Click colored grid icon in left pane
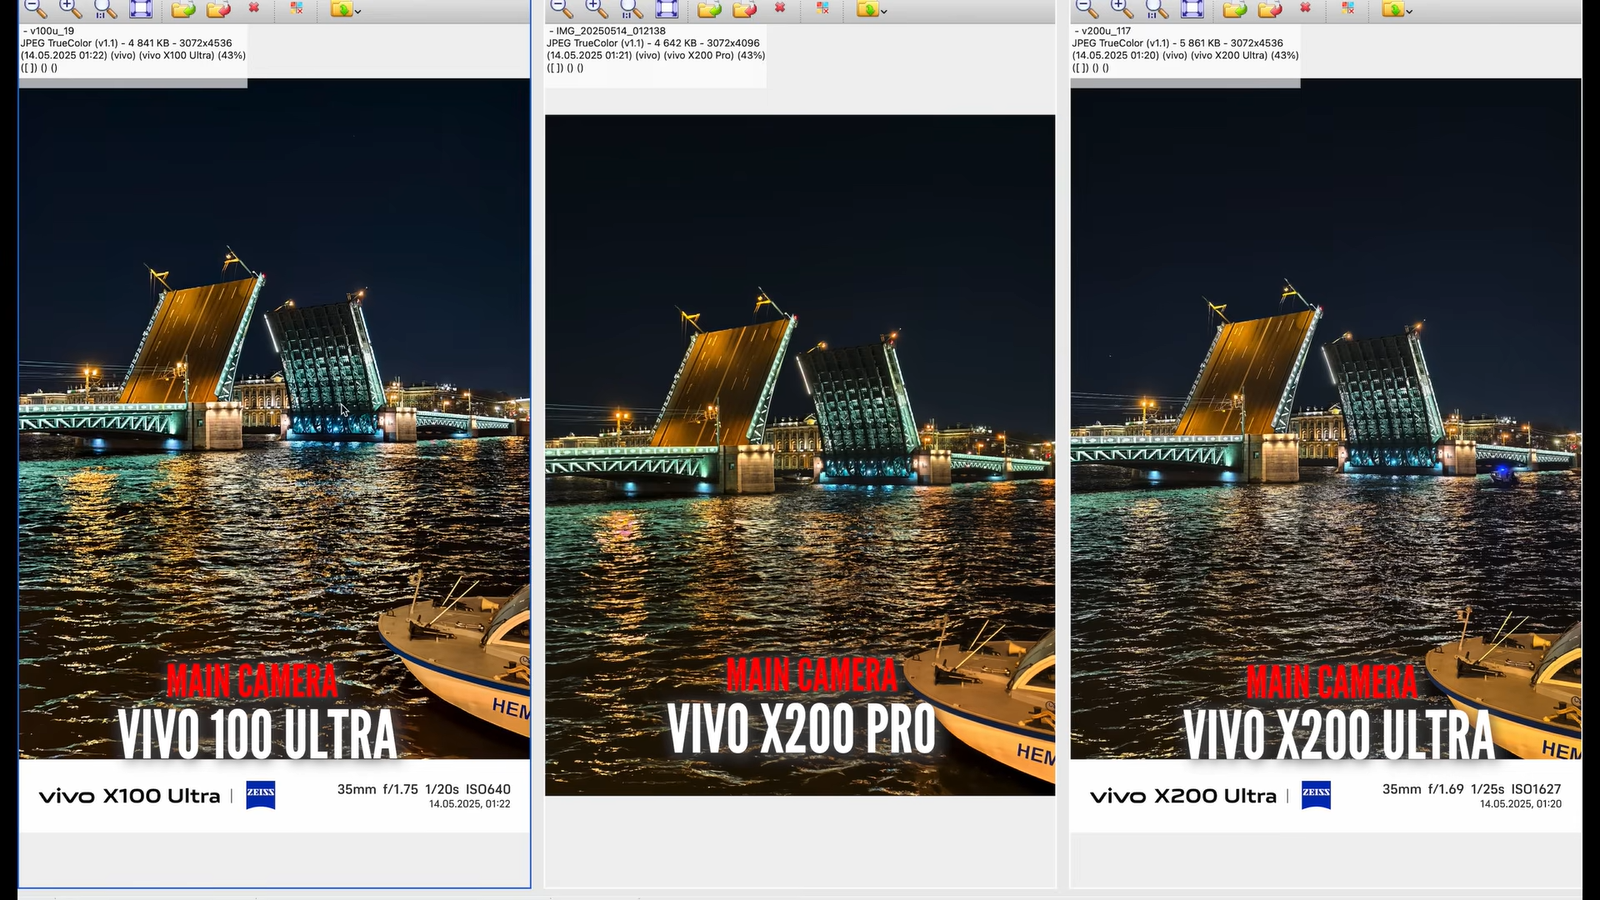The image size is (1600, 900). click(297, 8)
